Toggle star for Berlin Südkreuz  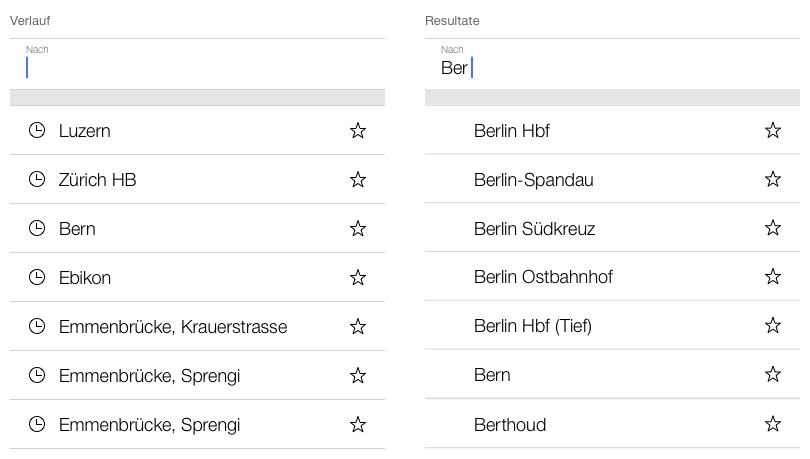click(x=772, y=228)
